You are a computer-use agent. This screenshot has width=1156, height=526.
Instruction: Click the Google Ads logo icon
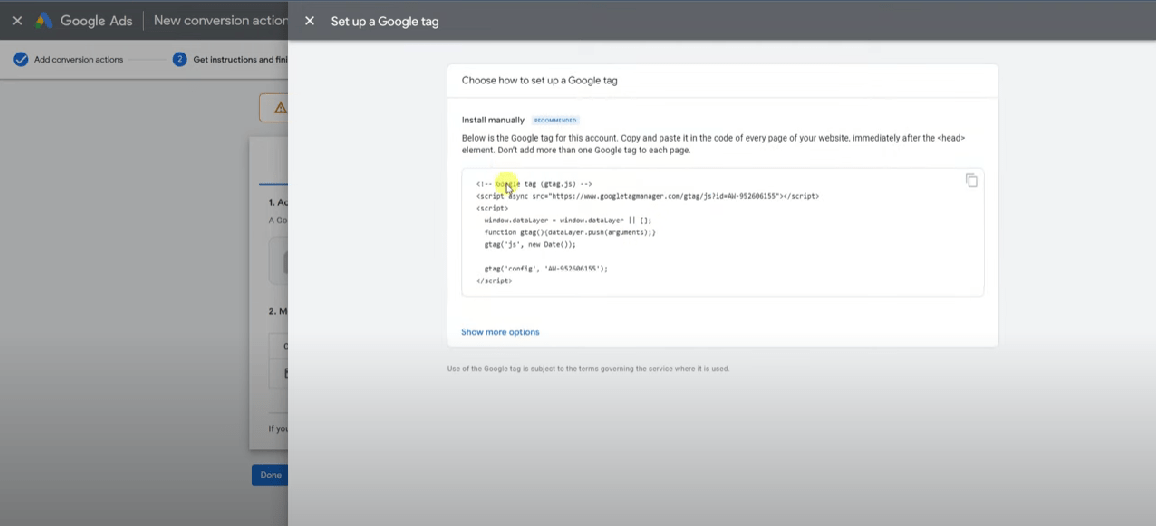coord(44,21)
